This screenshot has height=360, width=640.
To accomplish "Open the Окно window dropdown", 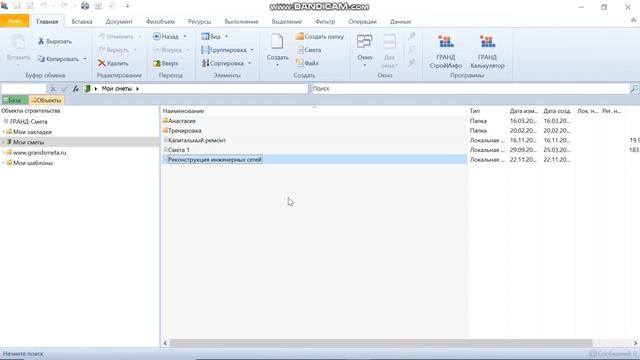I will [x=364, y=51].
